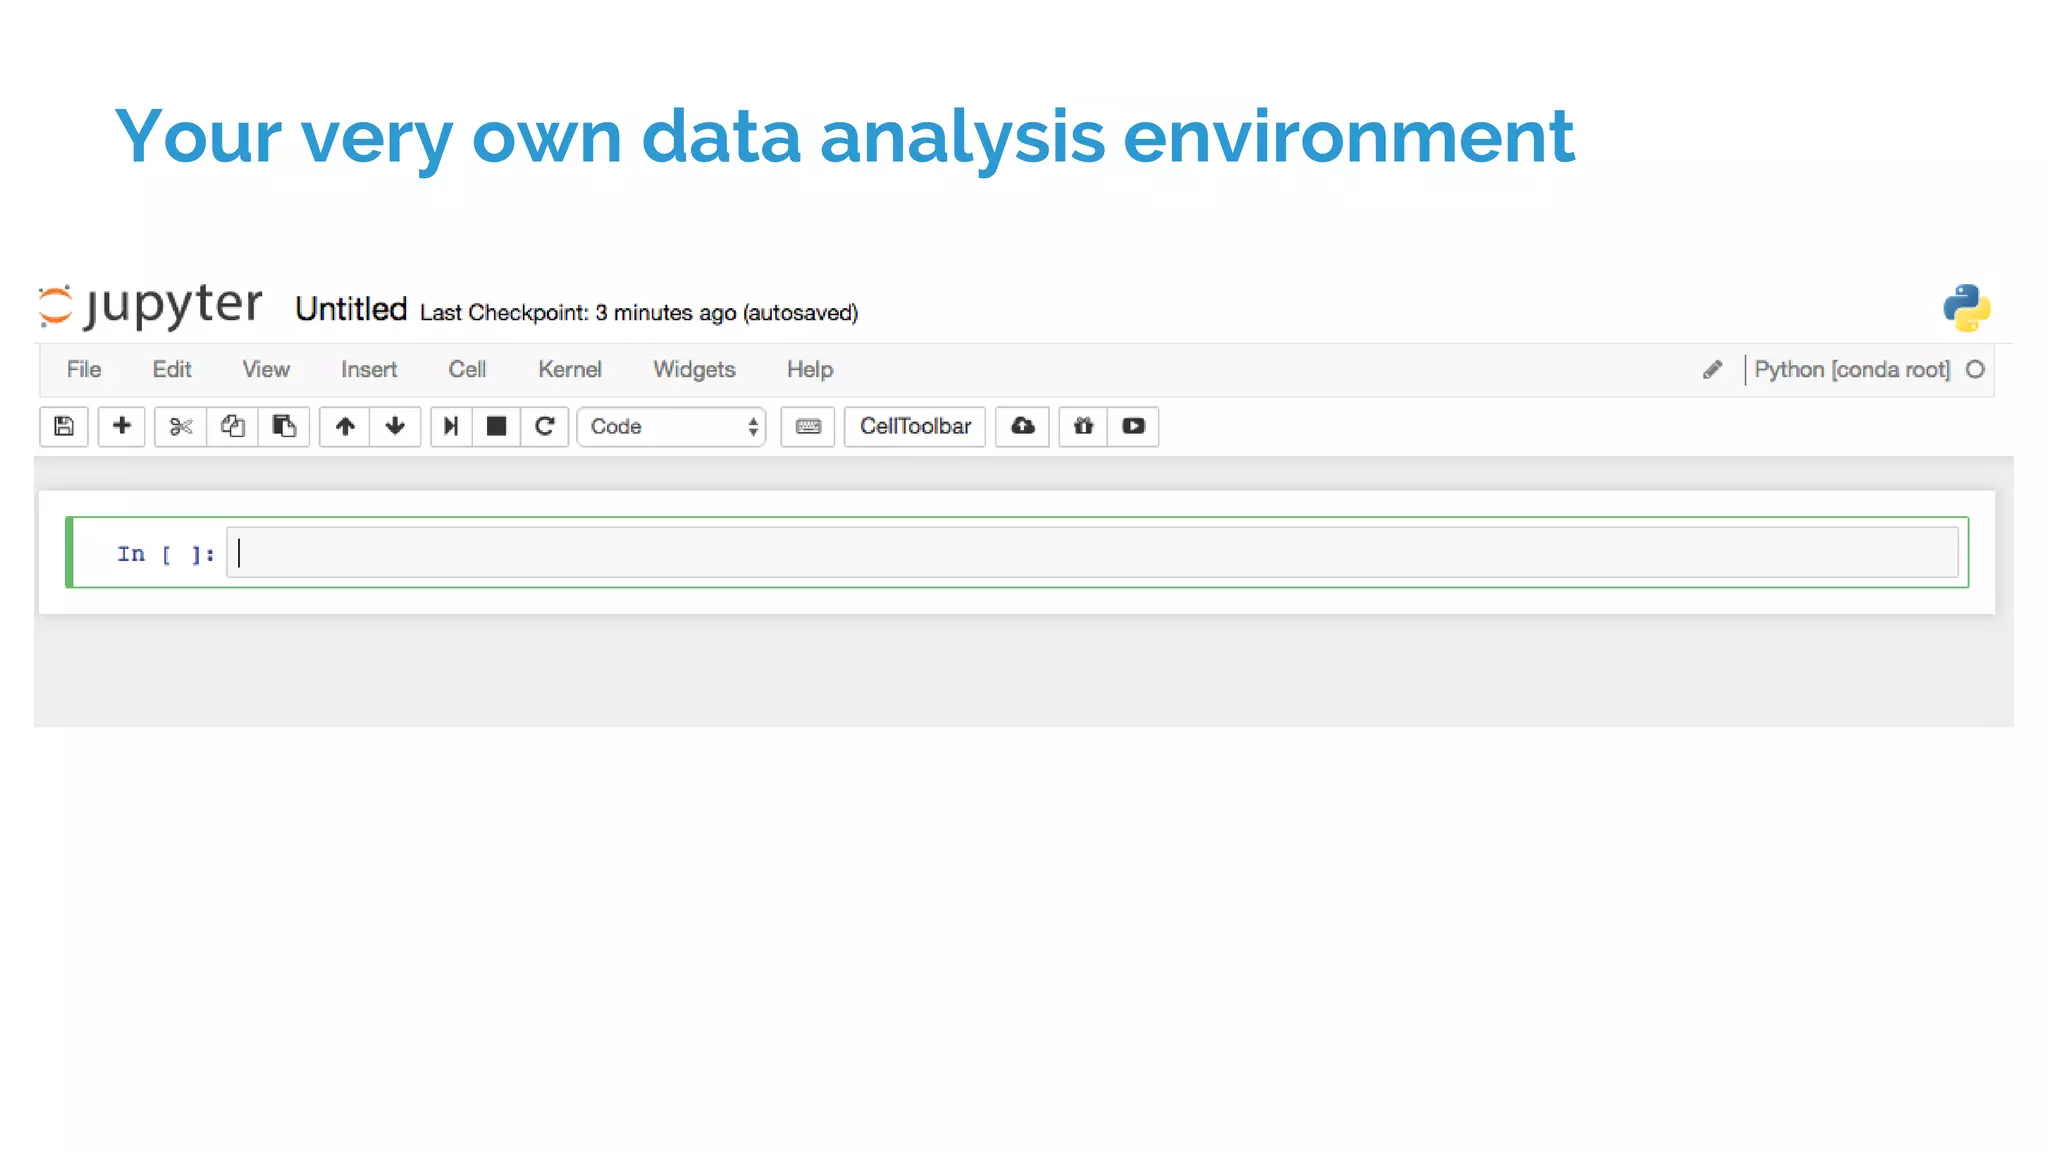Viewport: 2048px width, 1152px height.
Task: Click the cloud upload icon
Action: (1022, 427)
